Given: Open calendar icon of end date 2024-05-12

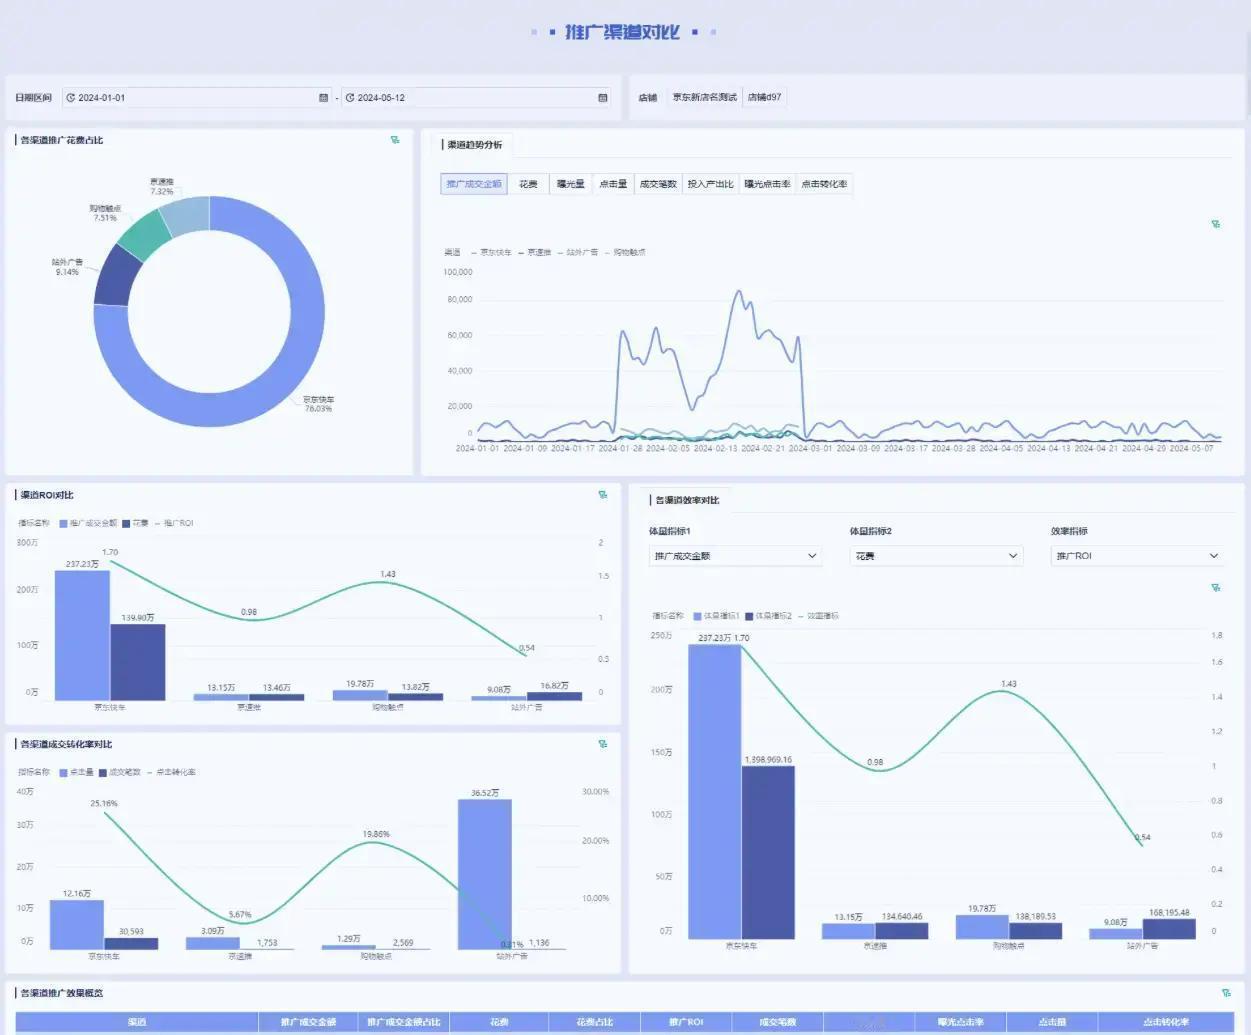Looking at the screenshot, I should click(x=602, y=98).
